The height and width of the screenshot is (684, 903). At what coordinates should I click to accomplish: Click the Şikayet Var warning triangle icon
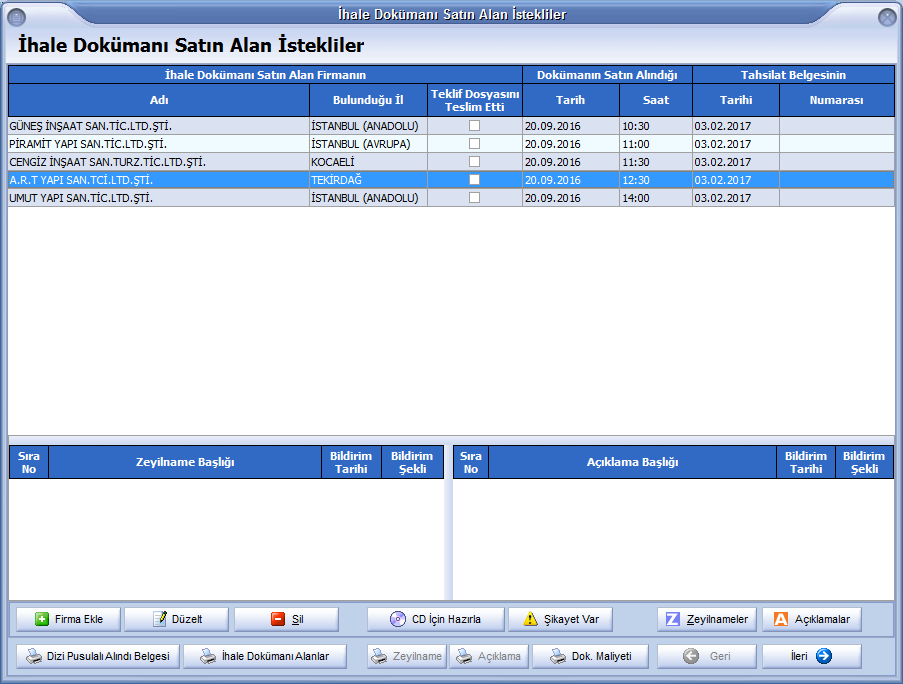point(531,619)
